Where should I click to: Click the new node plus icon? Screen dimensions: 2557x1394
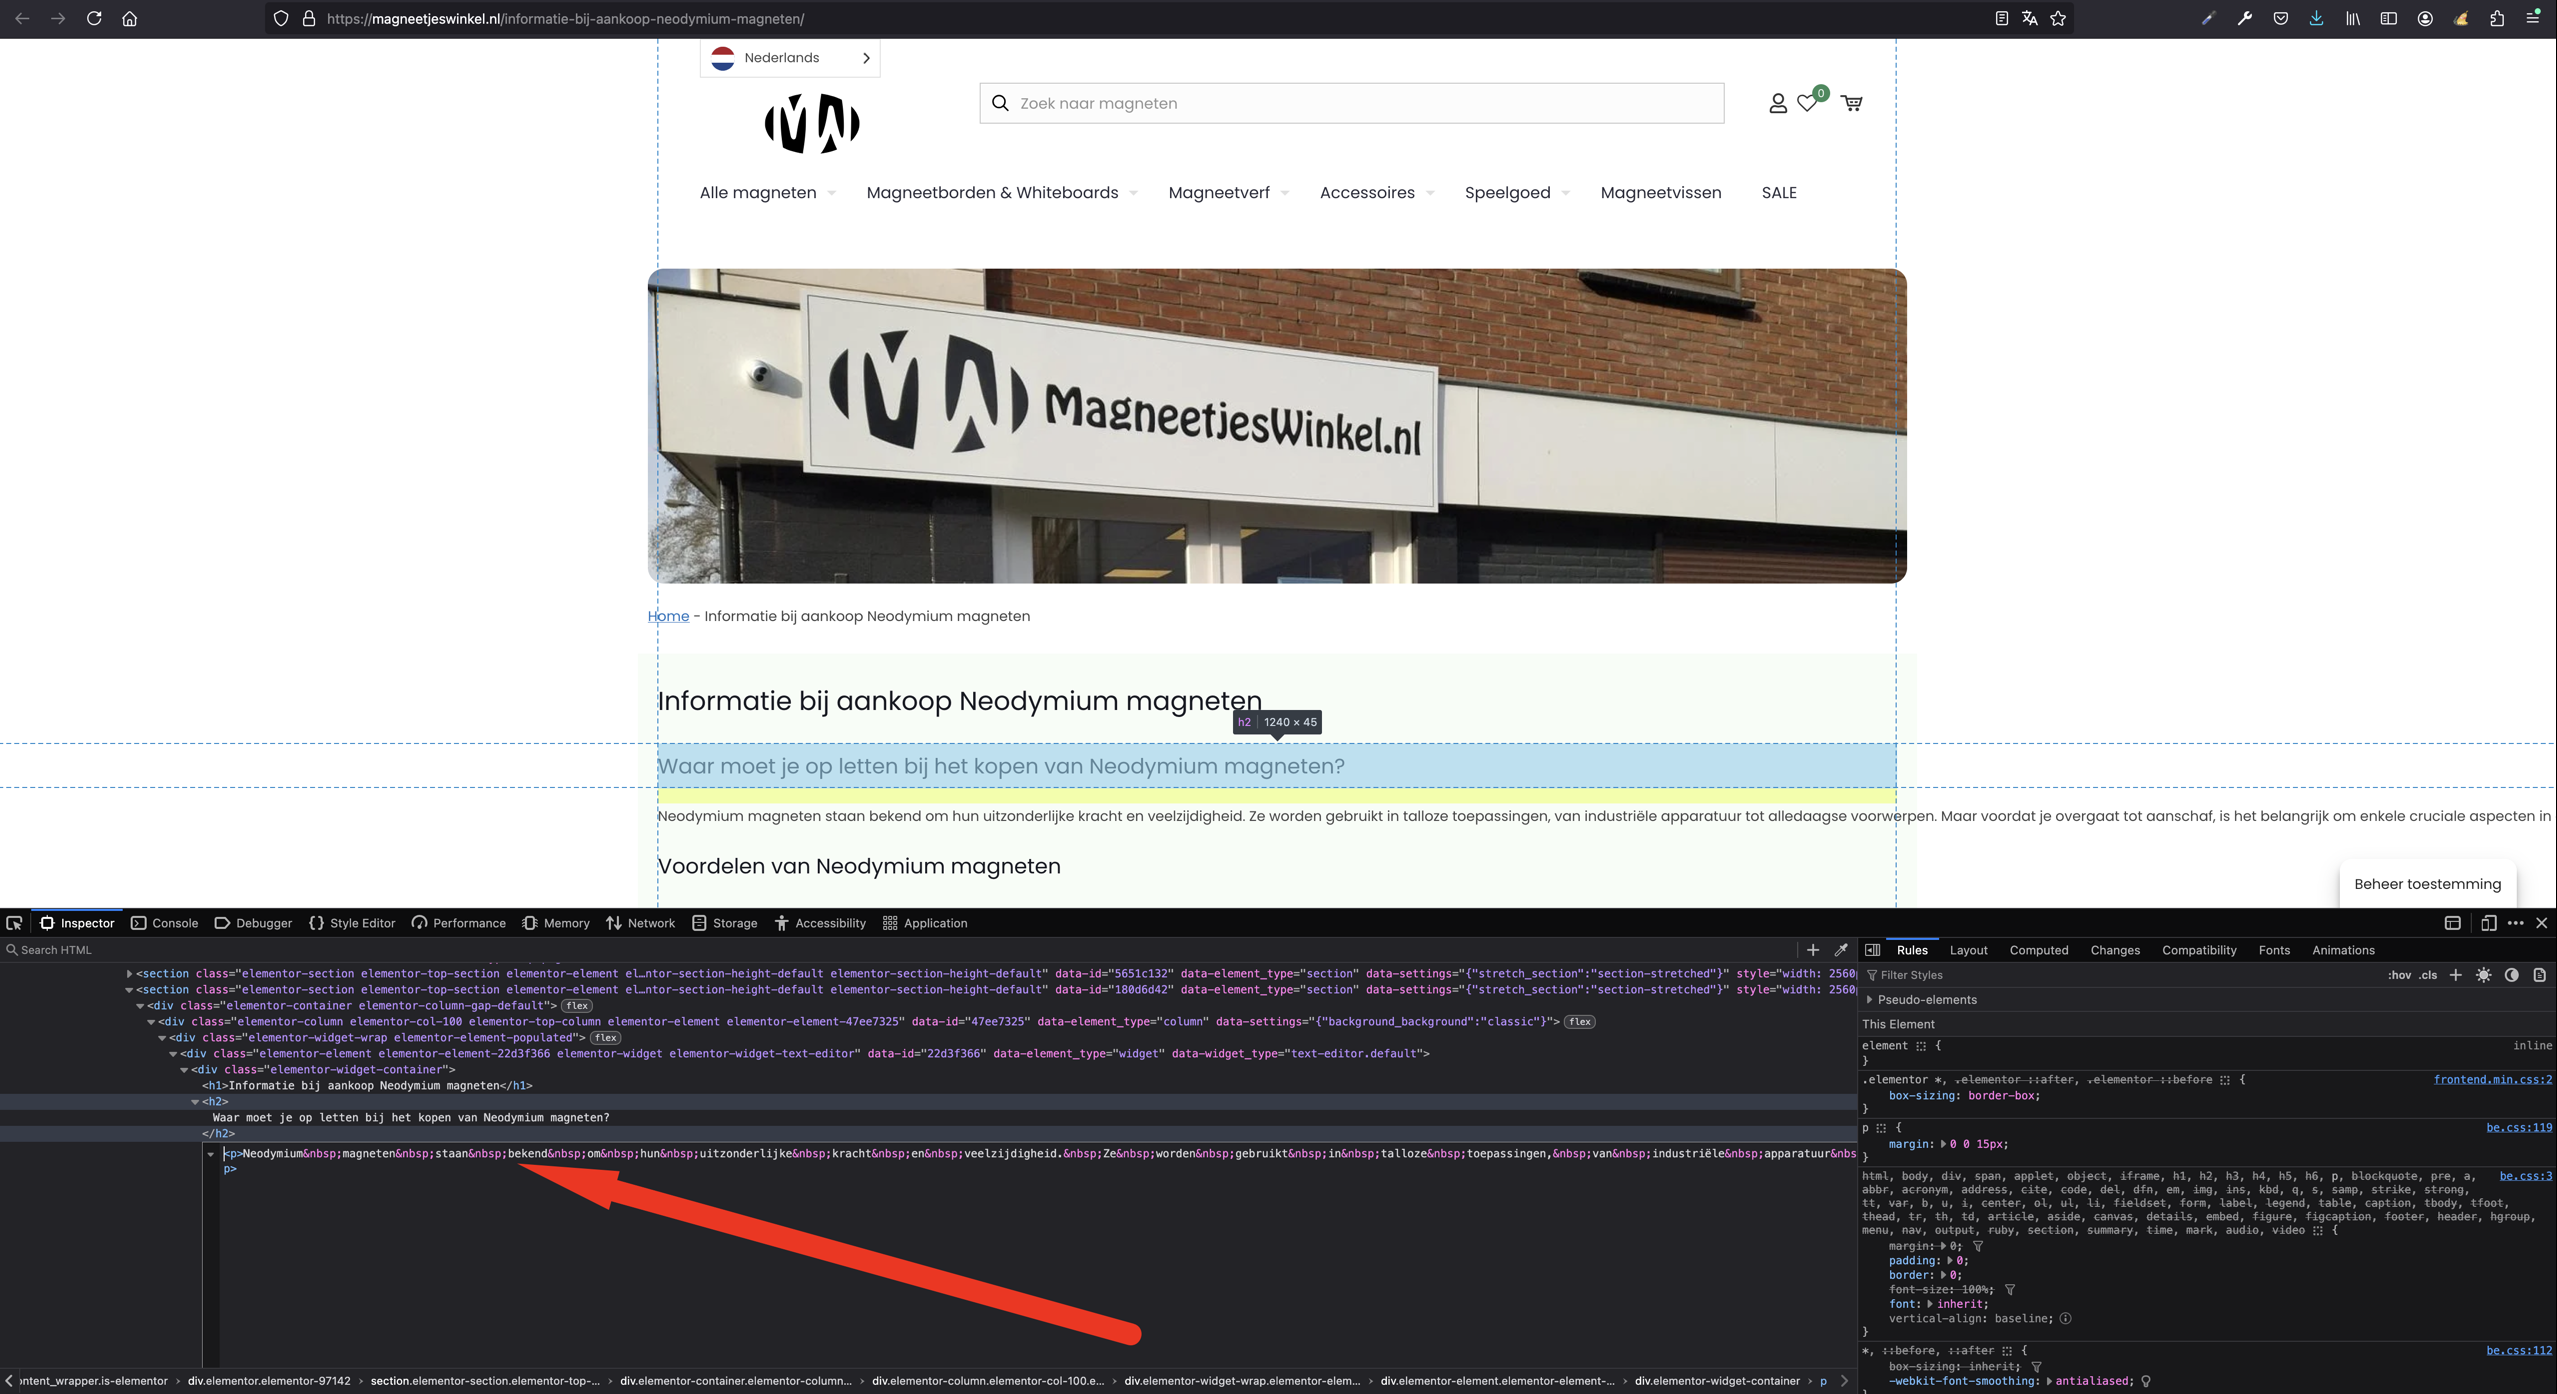click(x=1812, y=950)
